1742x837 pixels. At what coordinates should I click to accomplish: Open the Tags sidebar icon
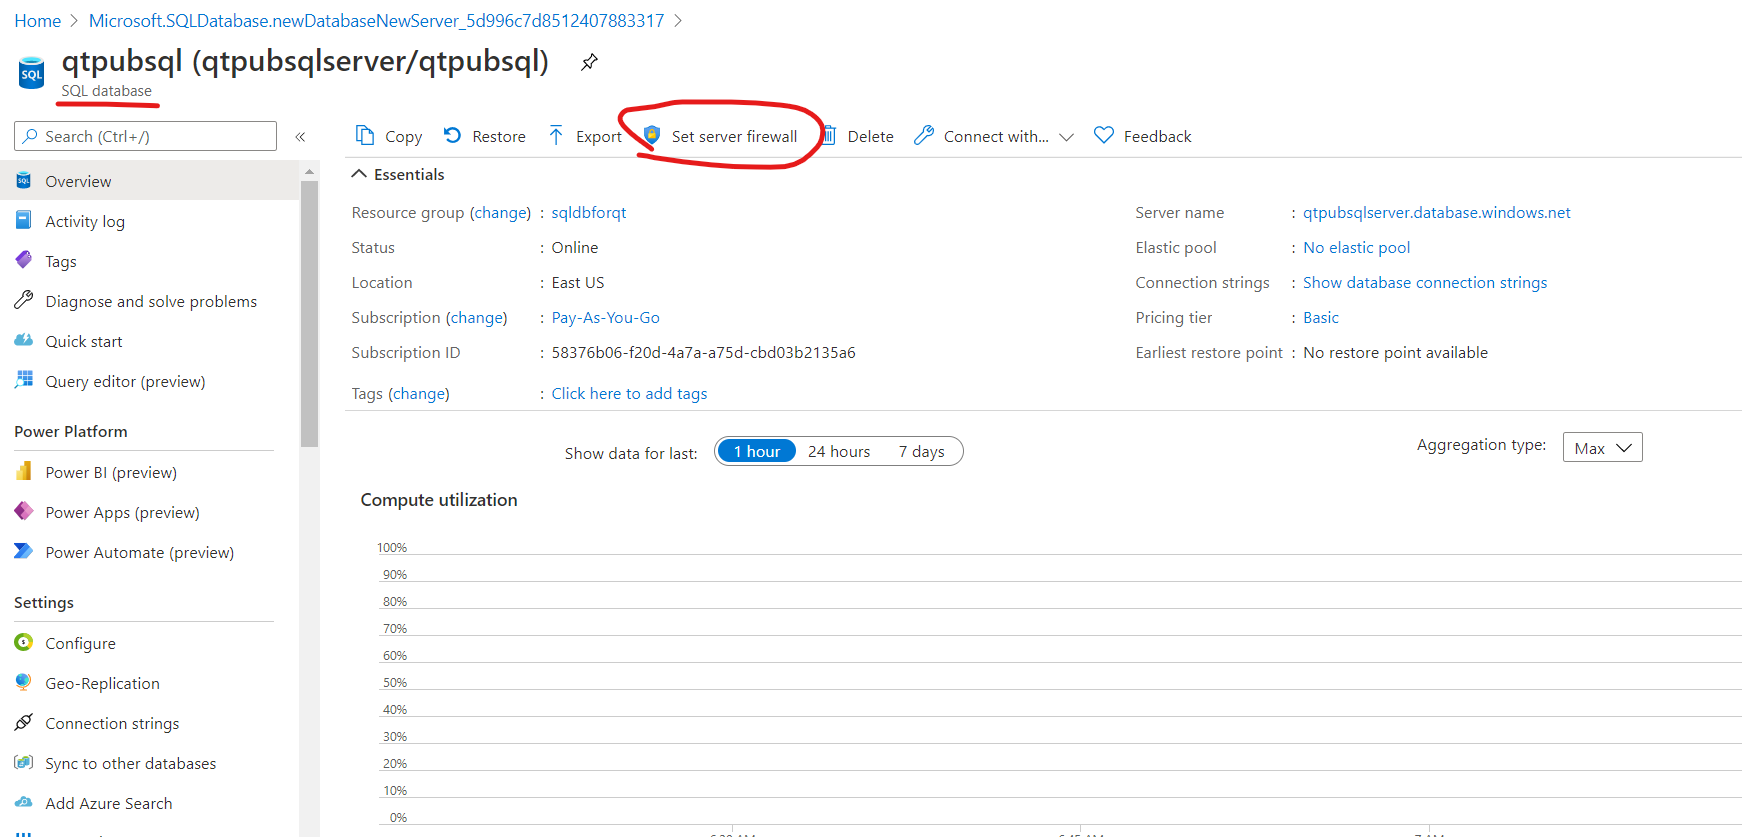coord(24,260)
